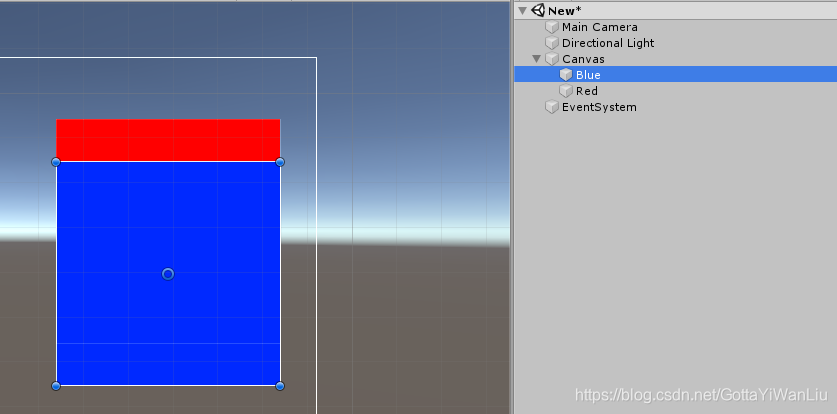The height and width of the screenshot is (414, 837).
Task: Select Directional Light in the hierarchy
Action: (608, 43)
